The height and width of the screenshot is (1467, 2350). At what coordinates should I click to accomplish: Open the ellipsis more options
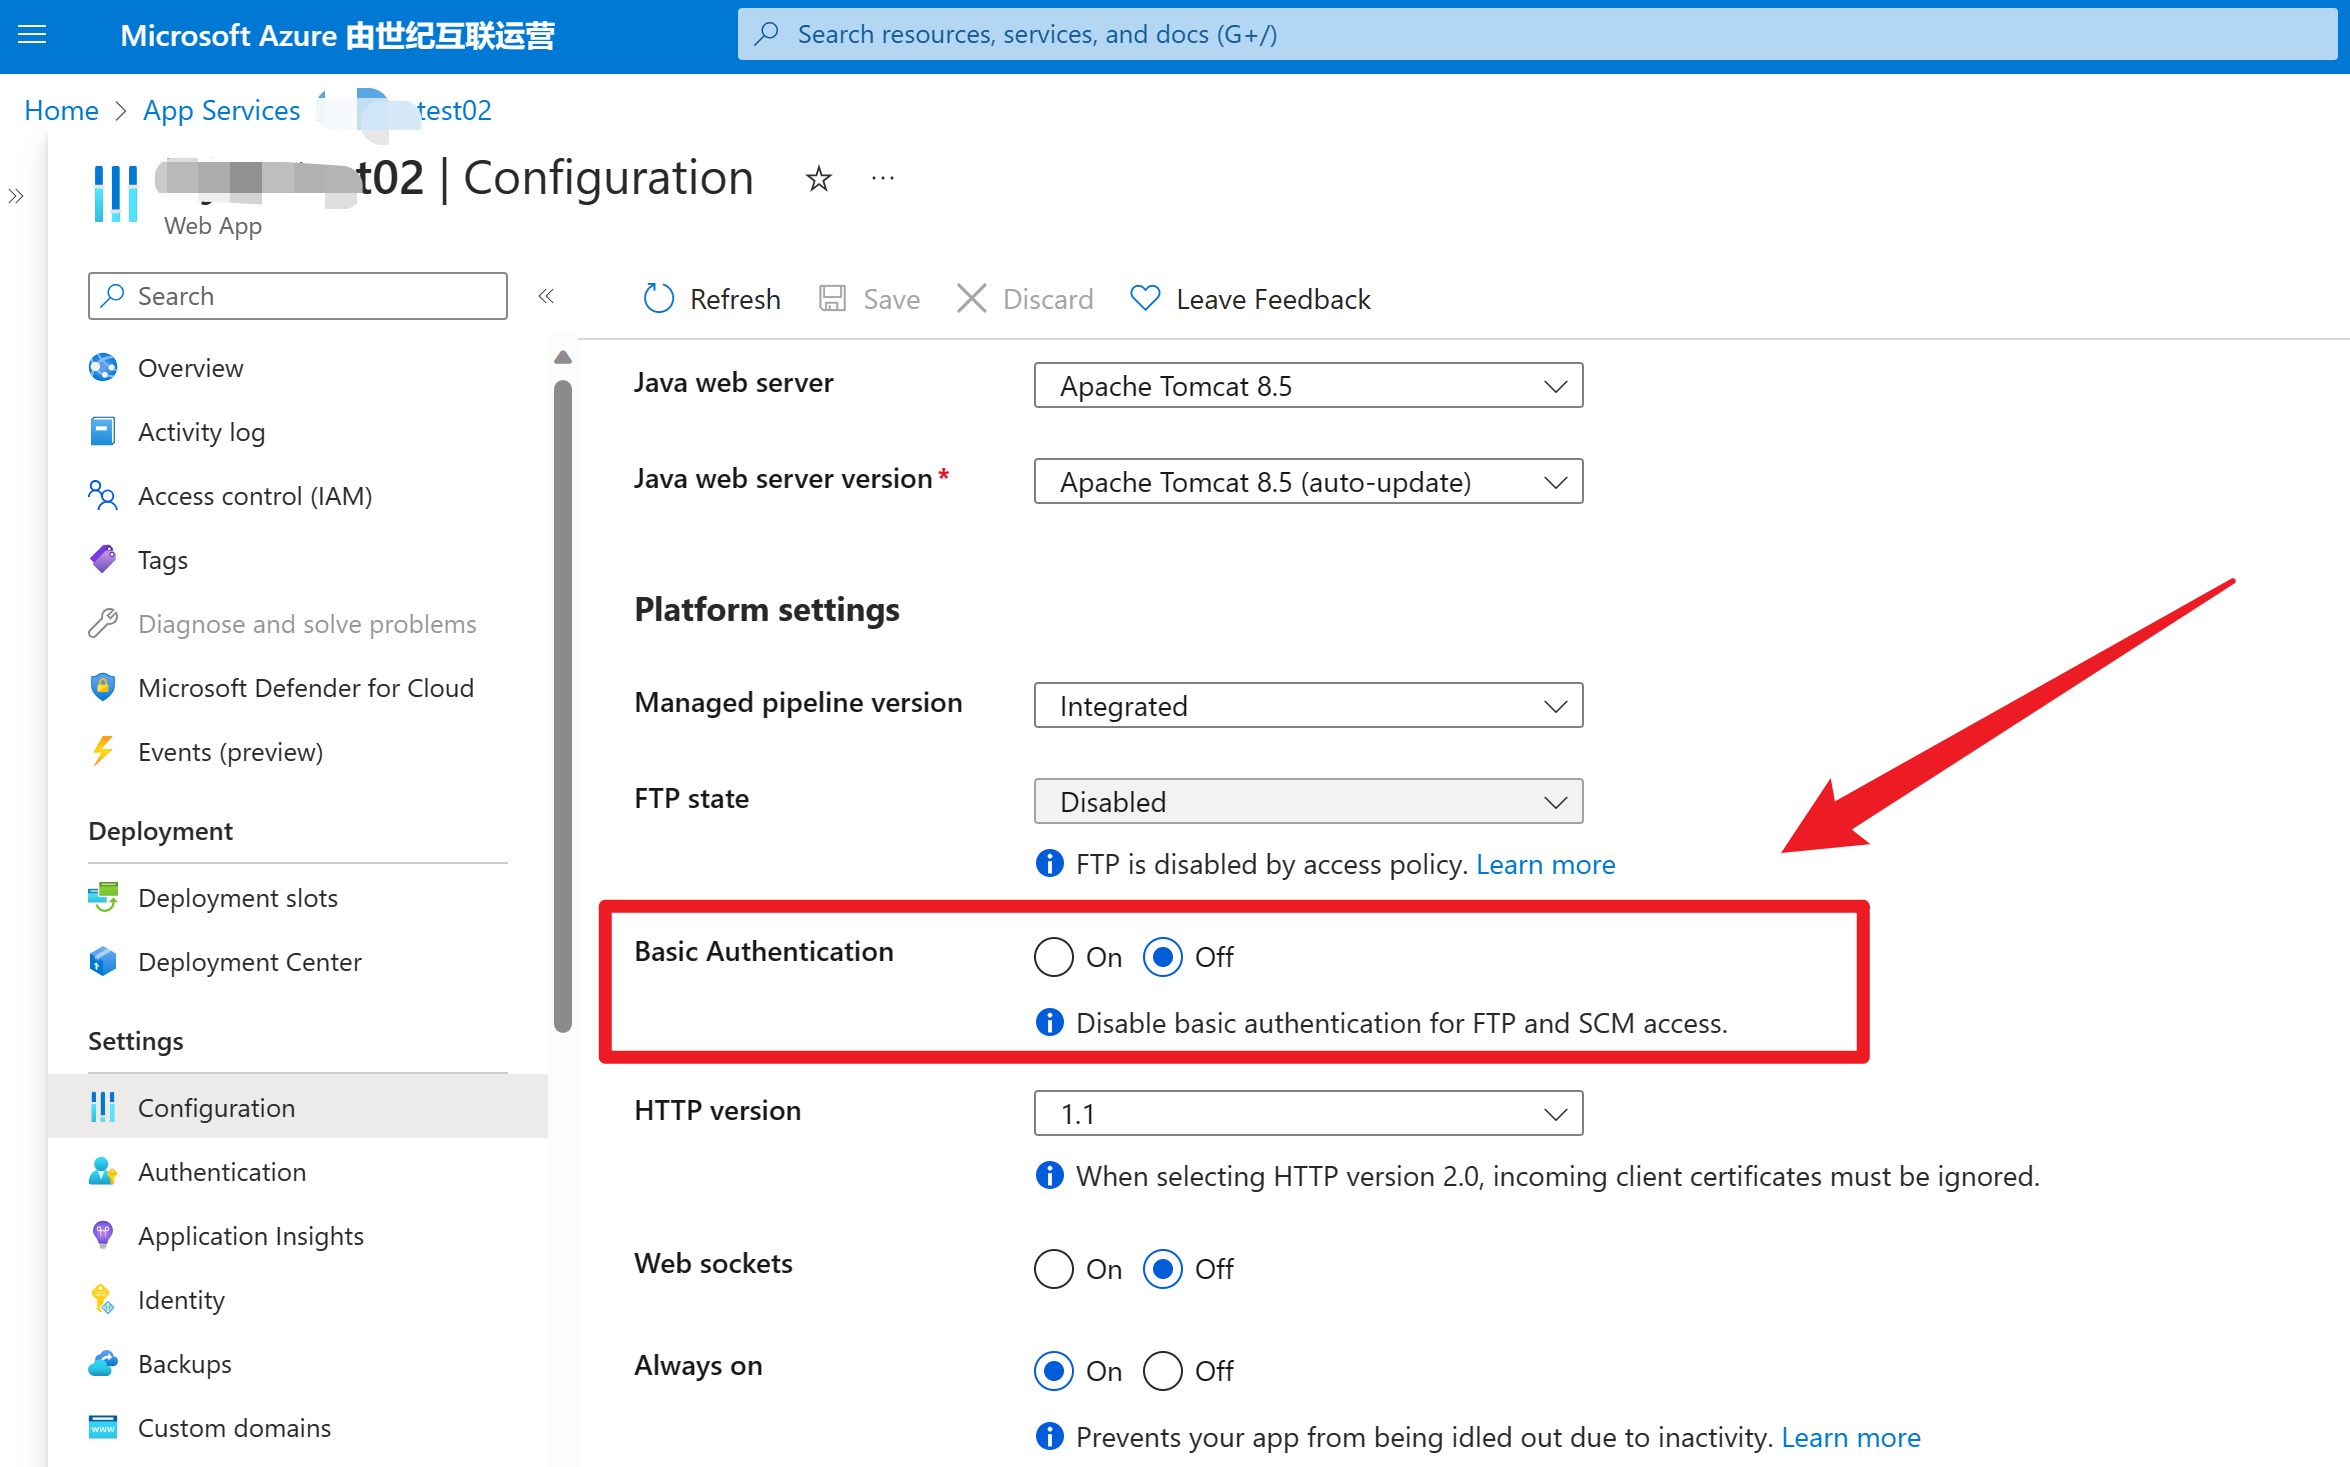click(x=882, y=179)
